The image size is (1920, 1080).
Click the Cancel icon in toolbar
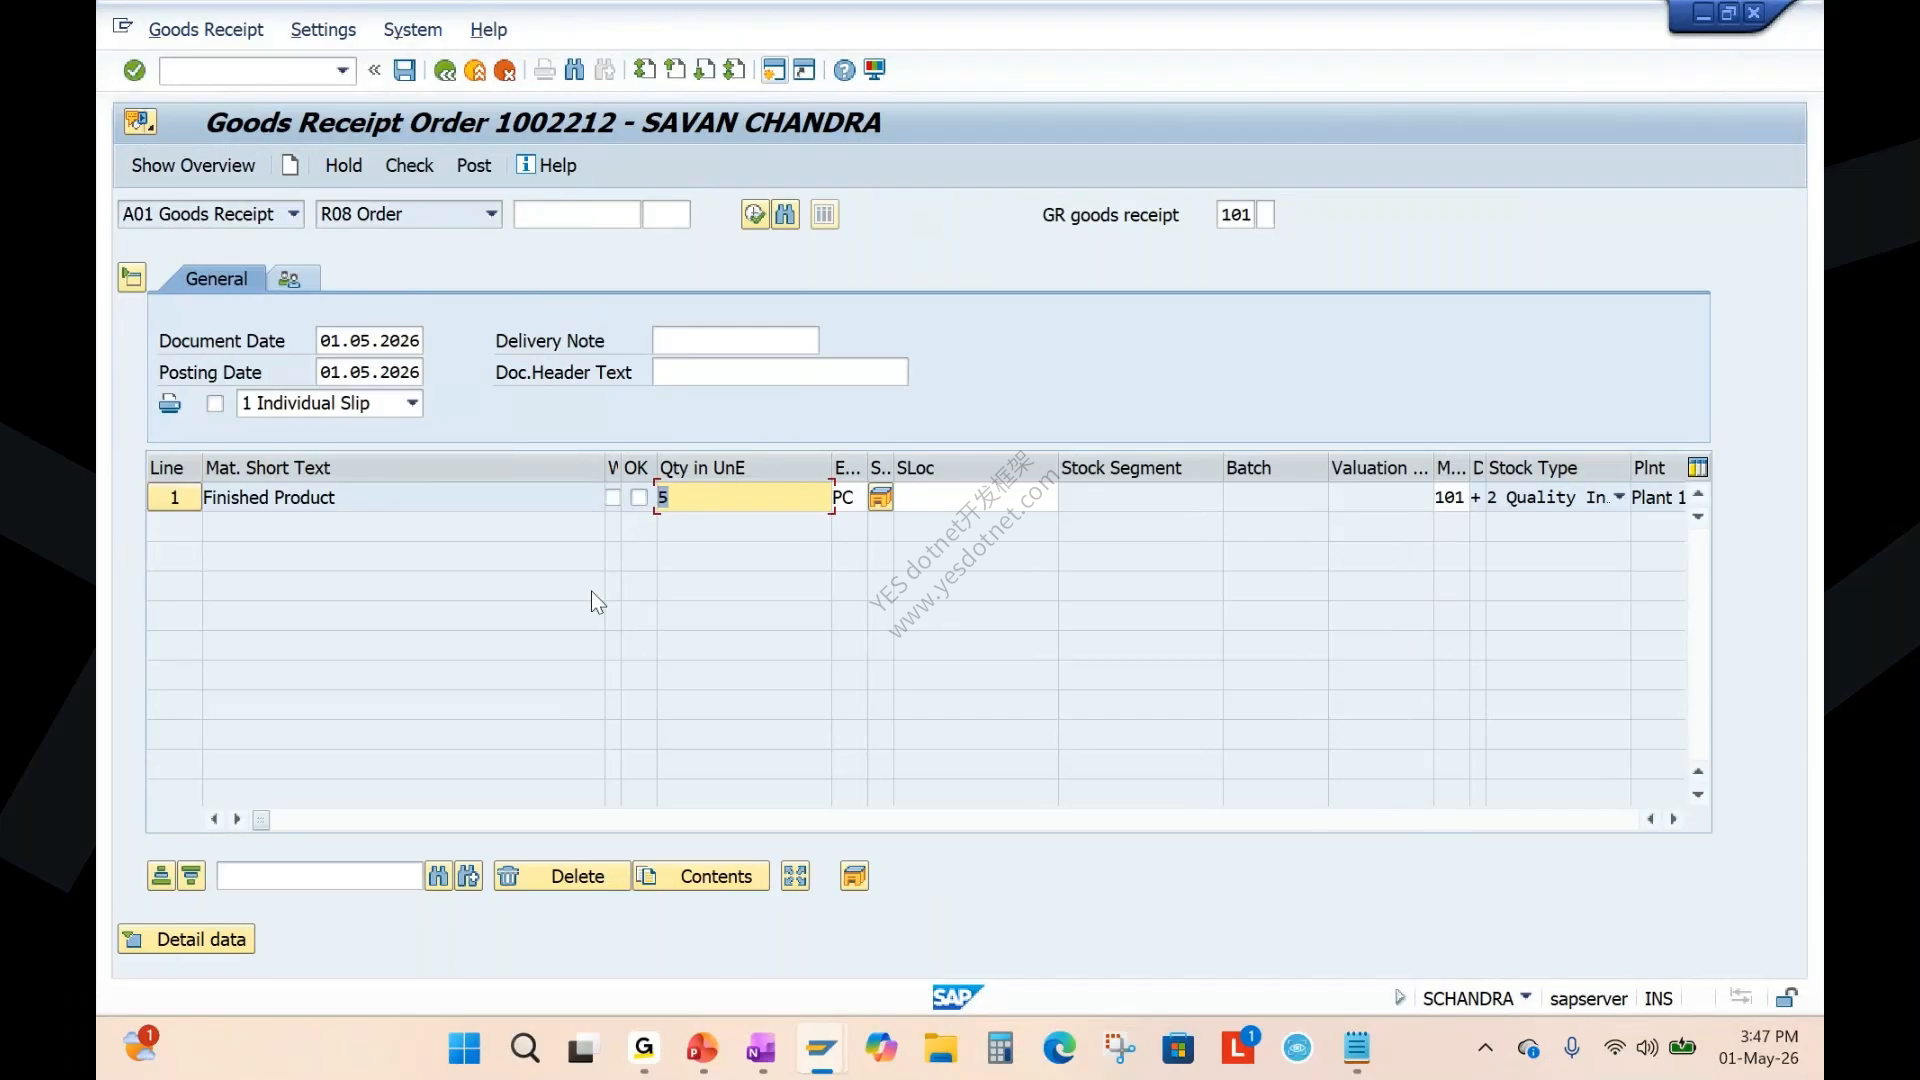click(505, 70)
